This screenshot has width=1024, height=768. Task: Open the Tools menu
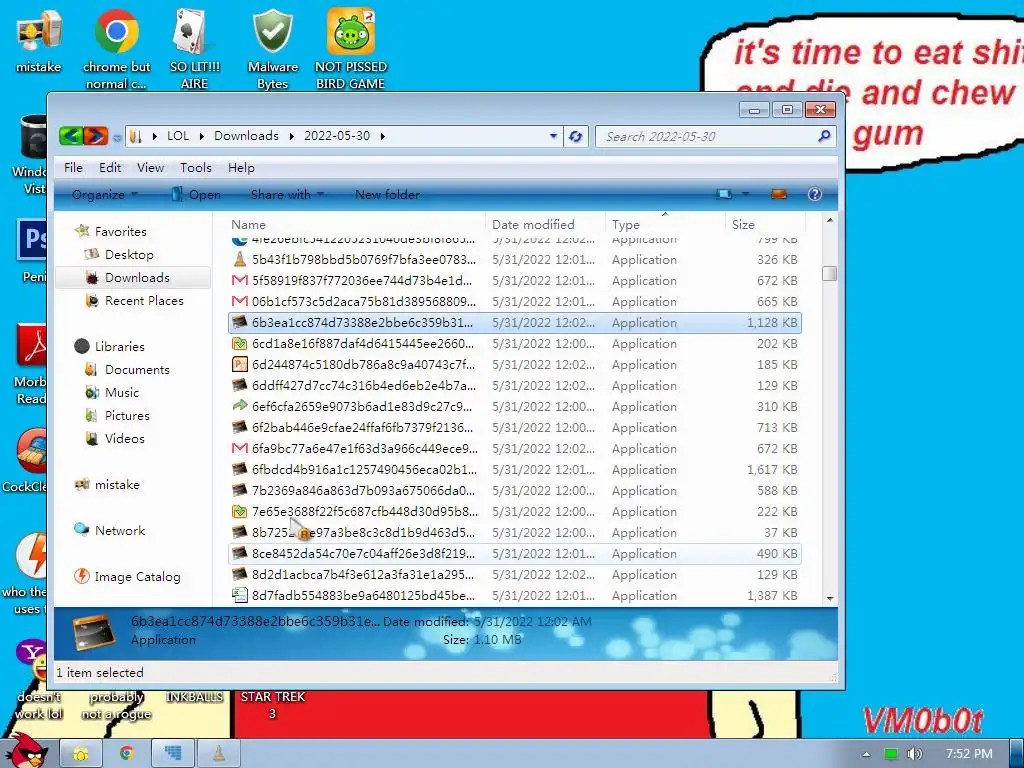coord(196,168)
